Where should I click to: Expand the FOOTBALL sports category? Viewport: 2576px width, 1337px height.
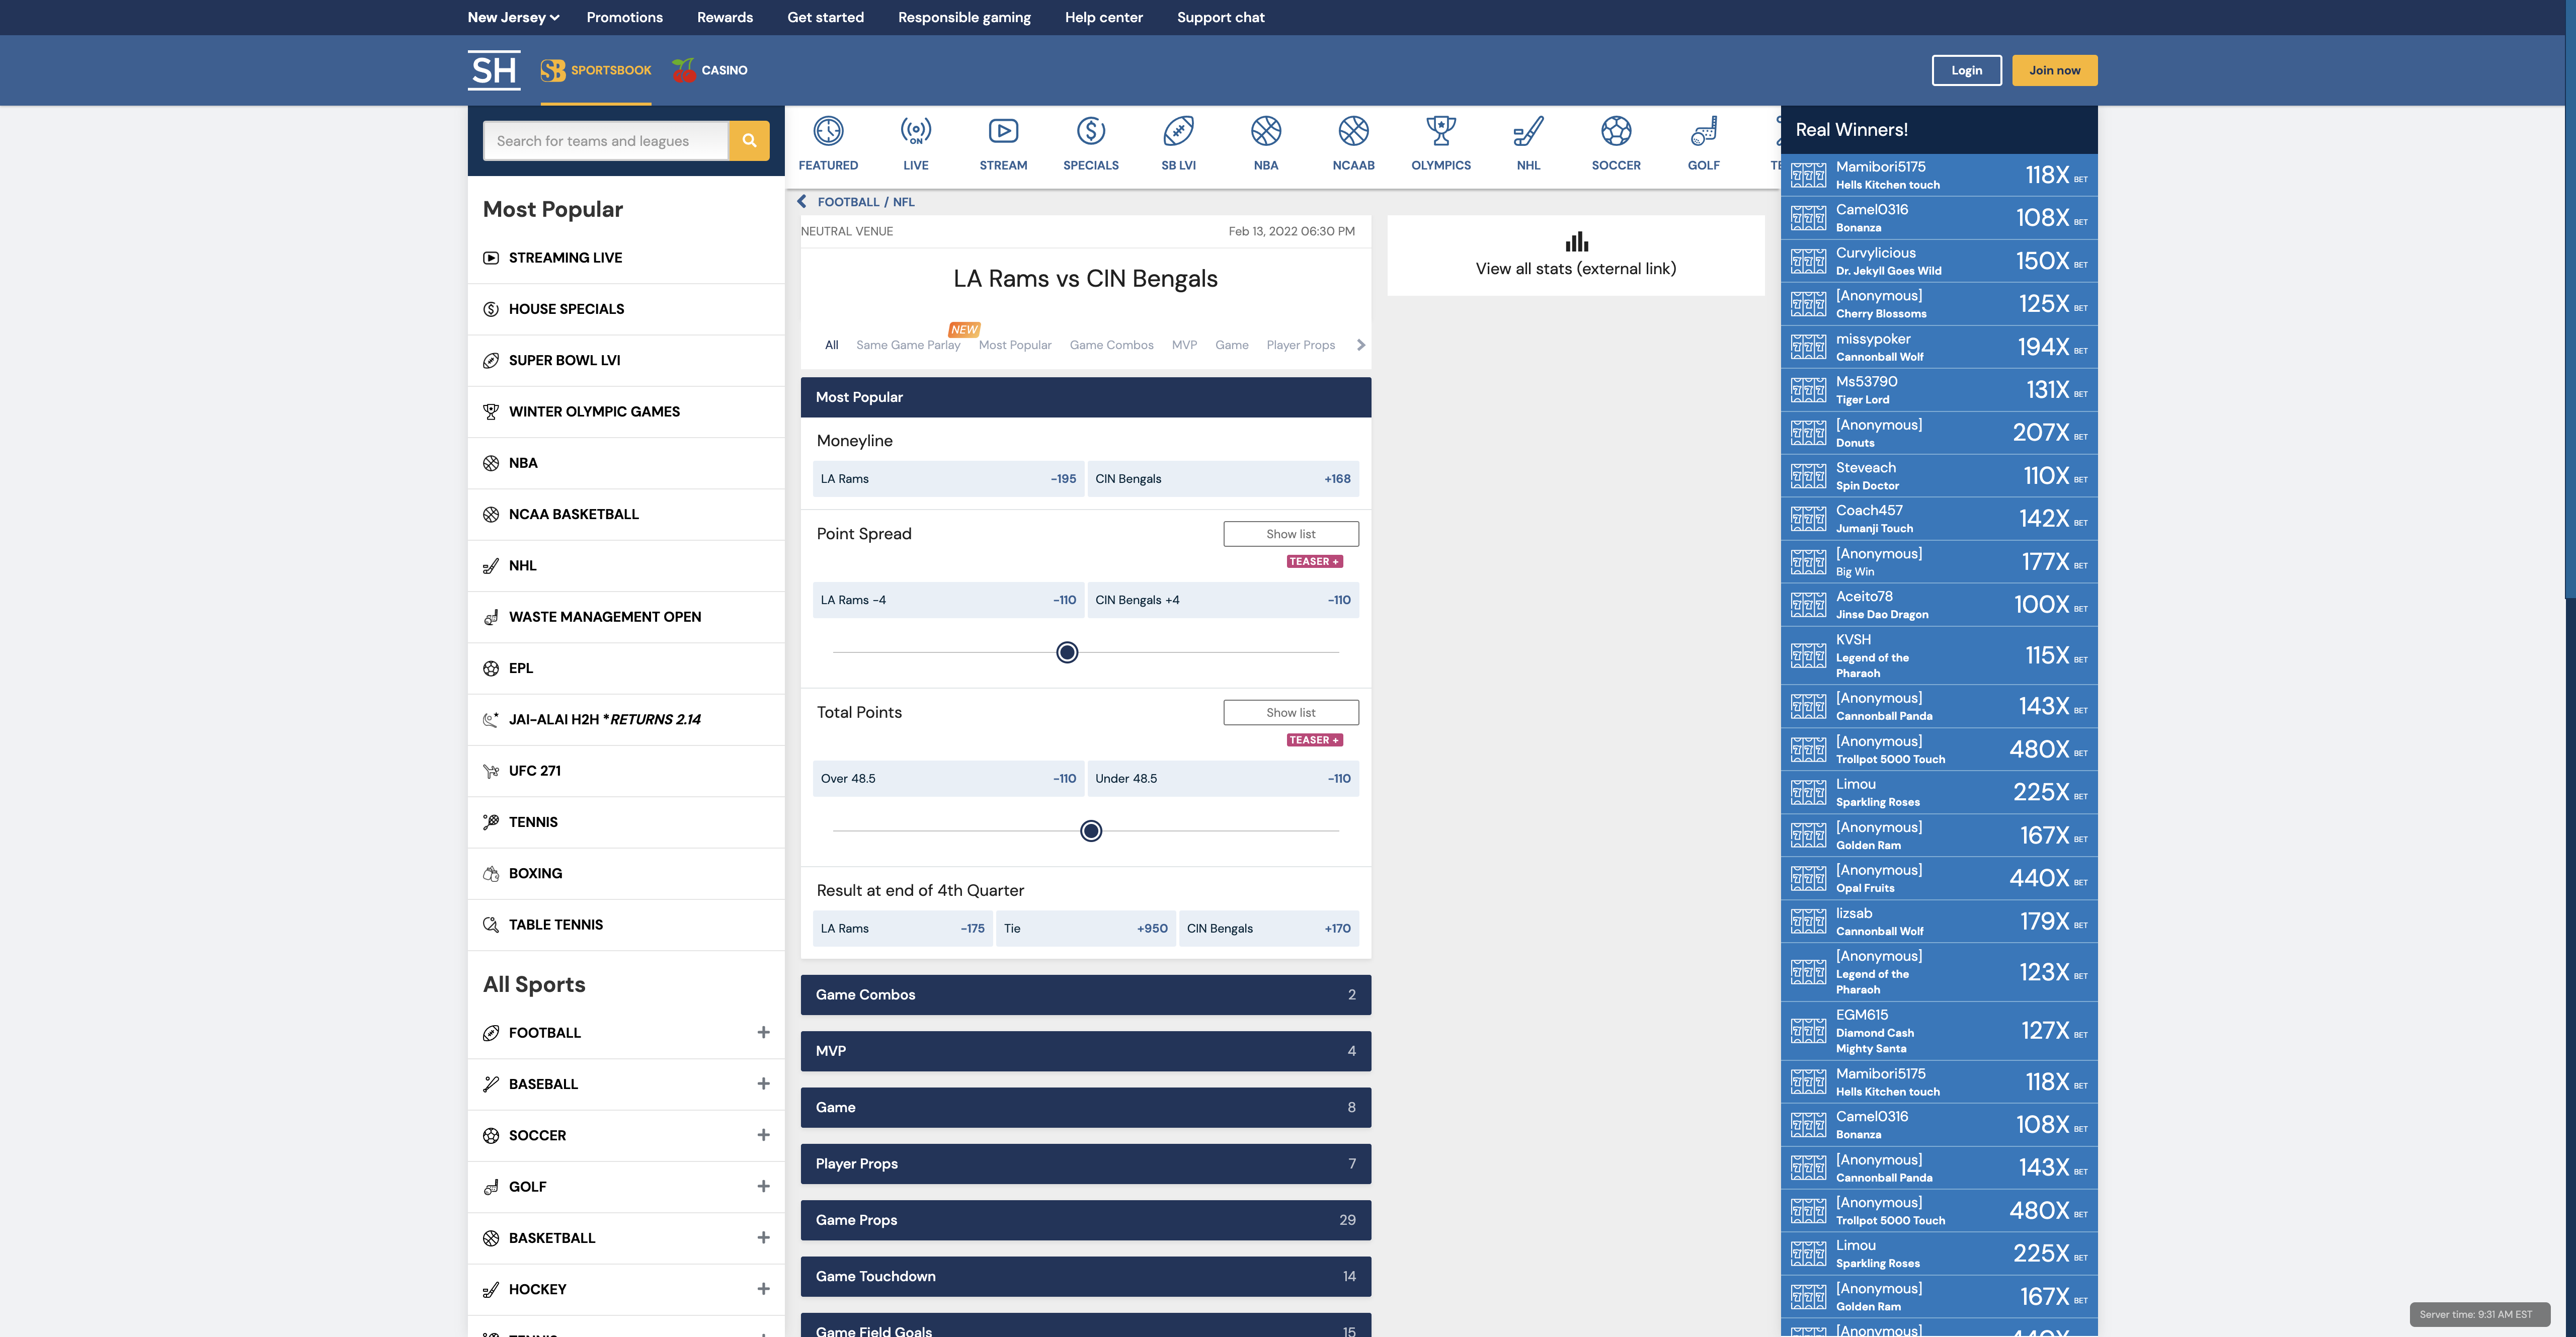pyautogui.click(x=763, y=1032)
